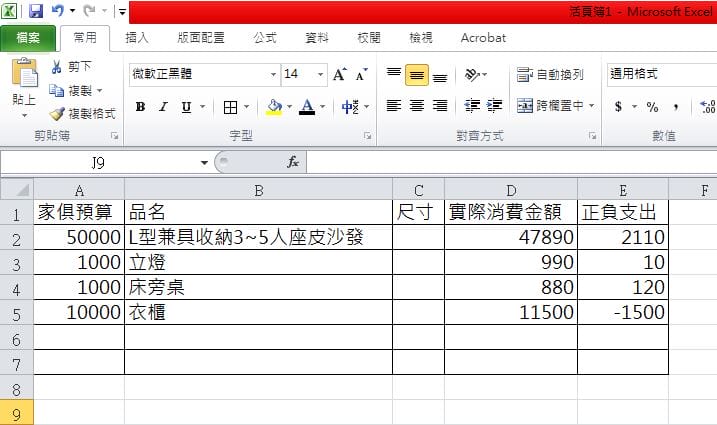Click the Excel application icon
The height and width of the screenshot is (425, 717).
tap(9, 11)
